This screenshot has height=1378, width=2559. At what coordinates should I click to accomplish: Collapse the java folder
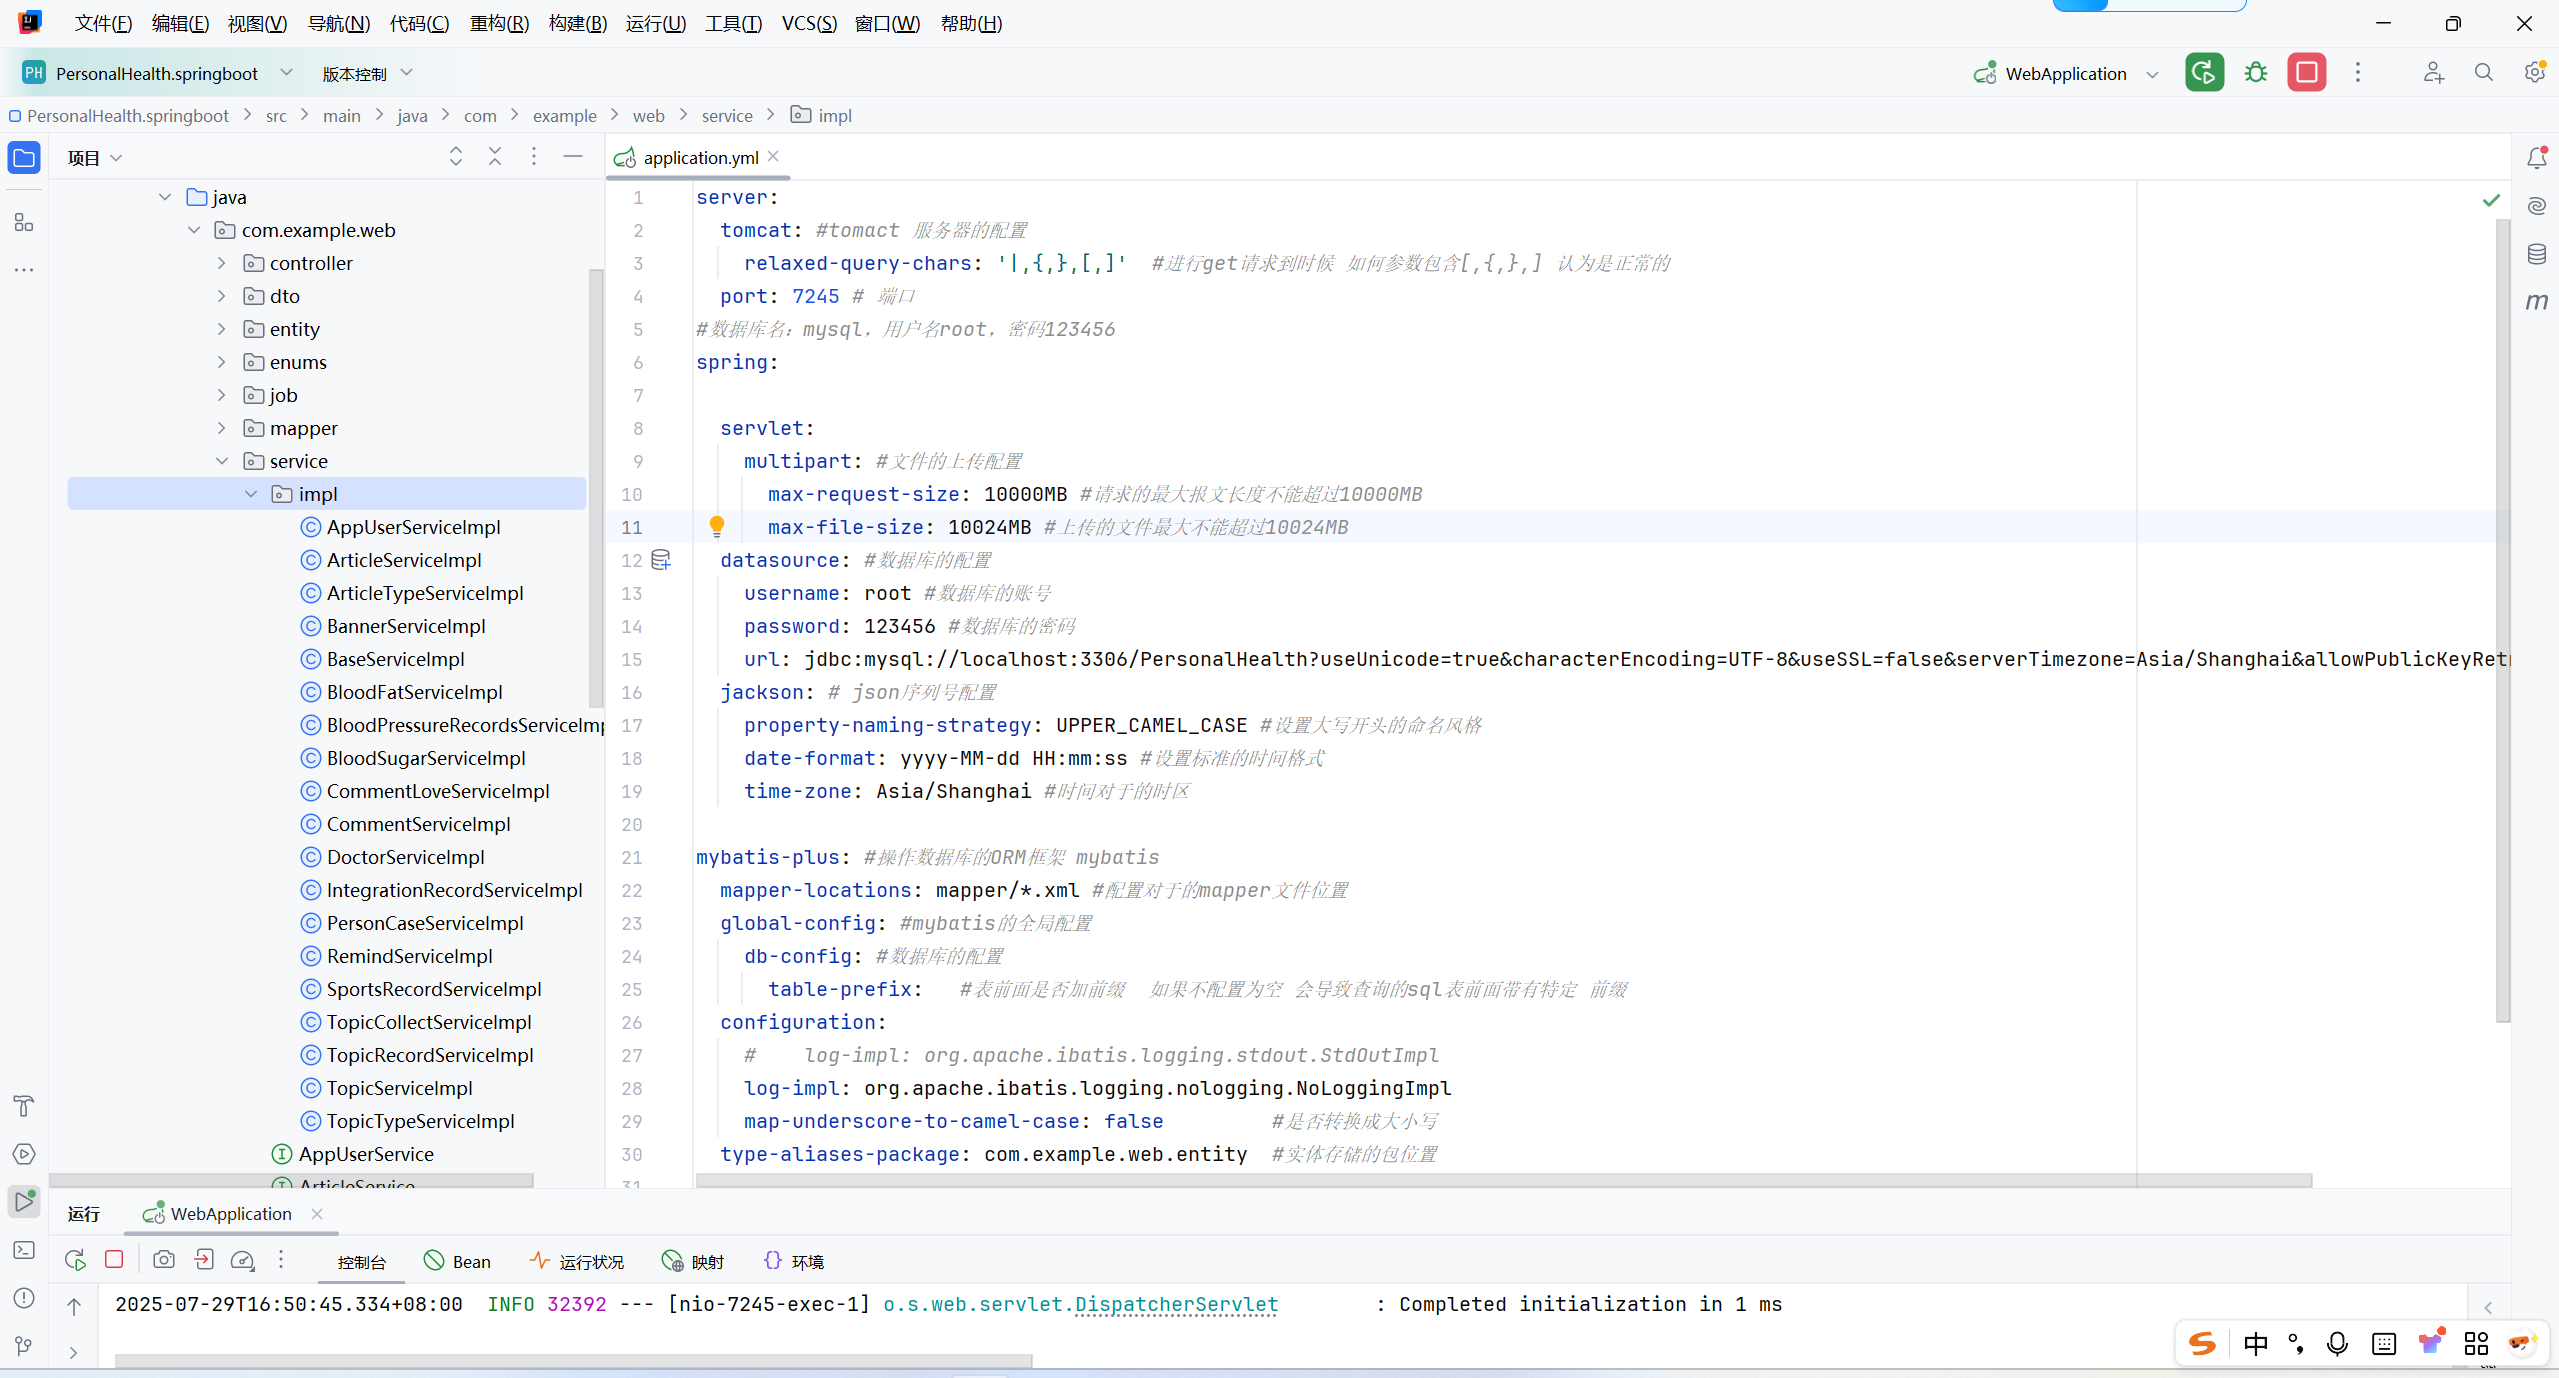tap(165, 197)
